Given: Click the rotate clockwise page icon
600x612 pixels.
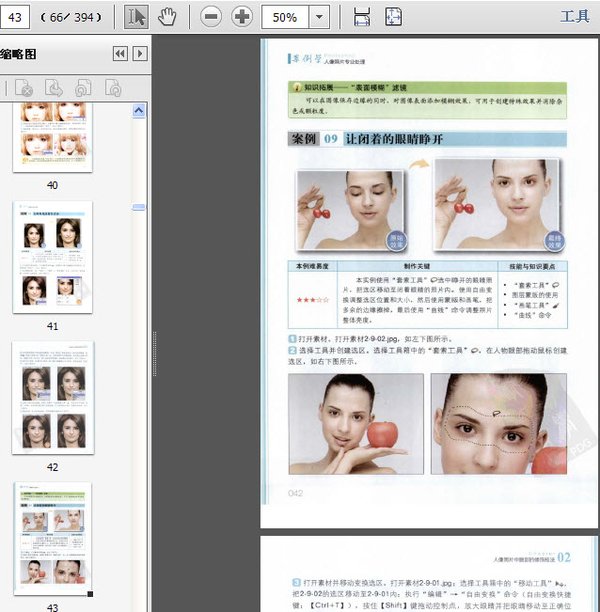Looking at the screenshot, I should (113, 88).
